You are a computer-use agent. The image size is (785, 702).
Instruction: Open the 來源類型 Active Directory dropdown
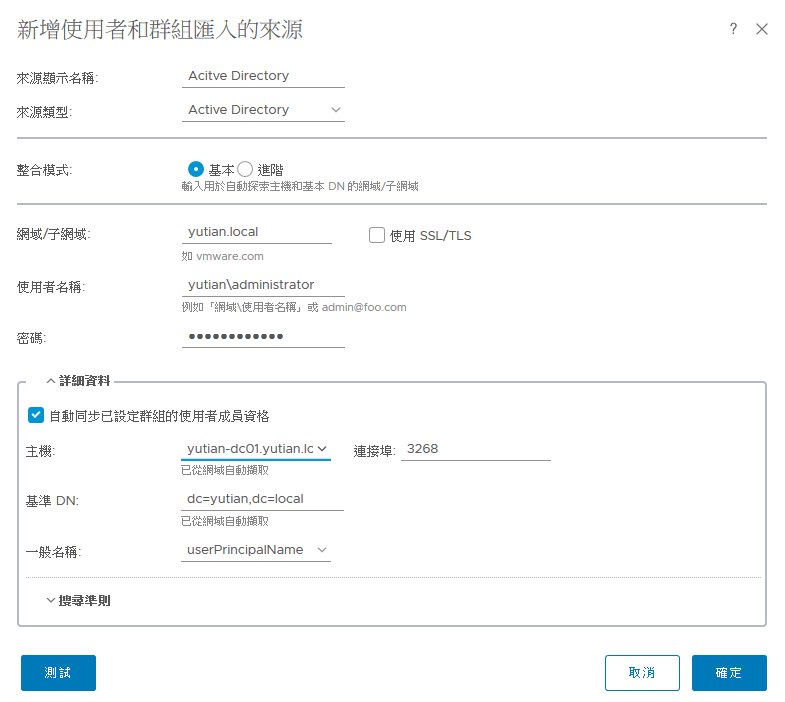click(263, 110)
